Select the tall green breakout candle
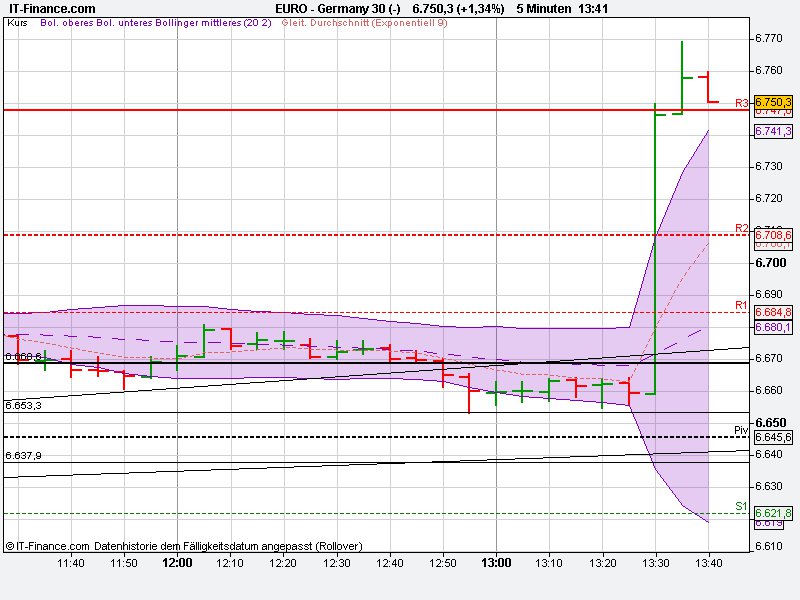This screenshot has width=800, height=600. click(655, 250)
